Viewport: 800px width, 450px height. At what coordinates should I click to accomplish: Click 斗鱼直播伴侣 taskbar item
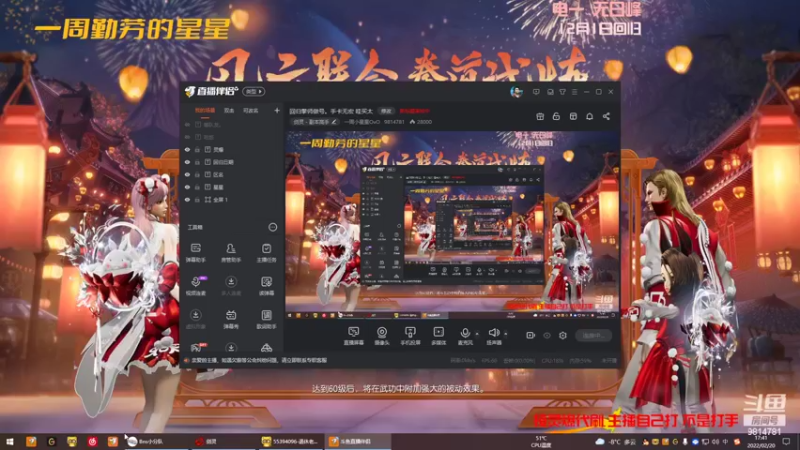[357, 441]
